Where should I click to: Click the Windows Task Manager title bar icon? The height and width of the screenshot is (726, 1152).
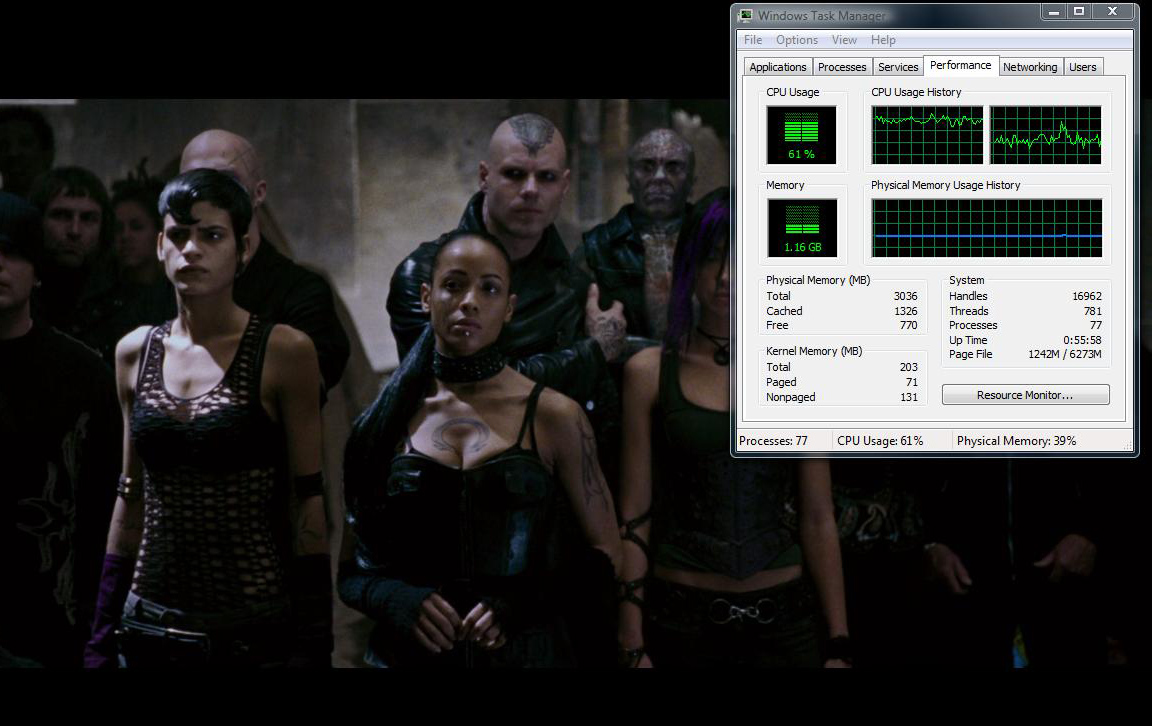(746, 15)
